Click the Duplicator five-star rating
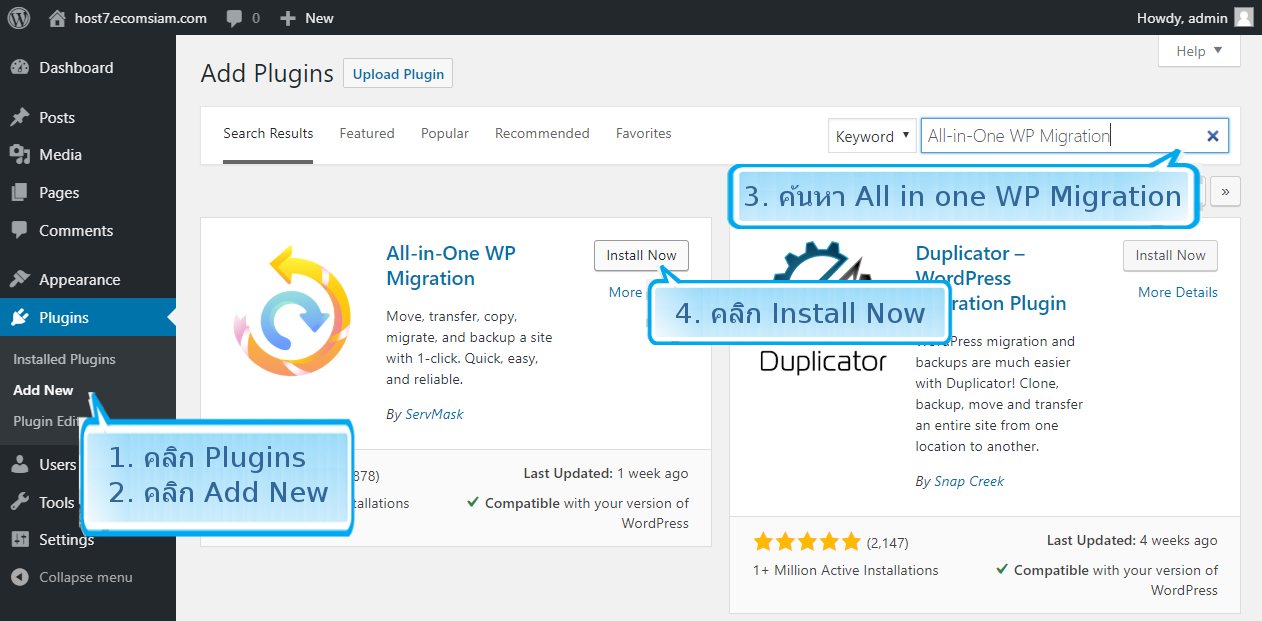This screenshot has height=621, width=1262. (807, 542)
